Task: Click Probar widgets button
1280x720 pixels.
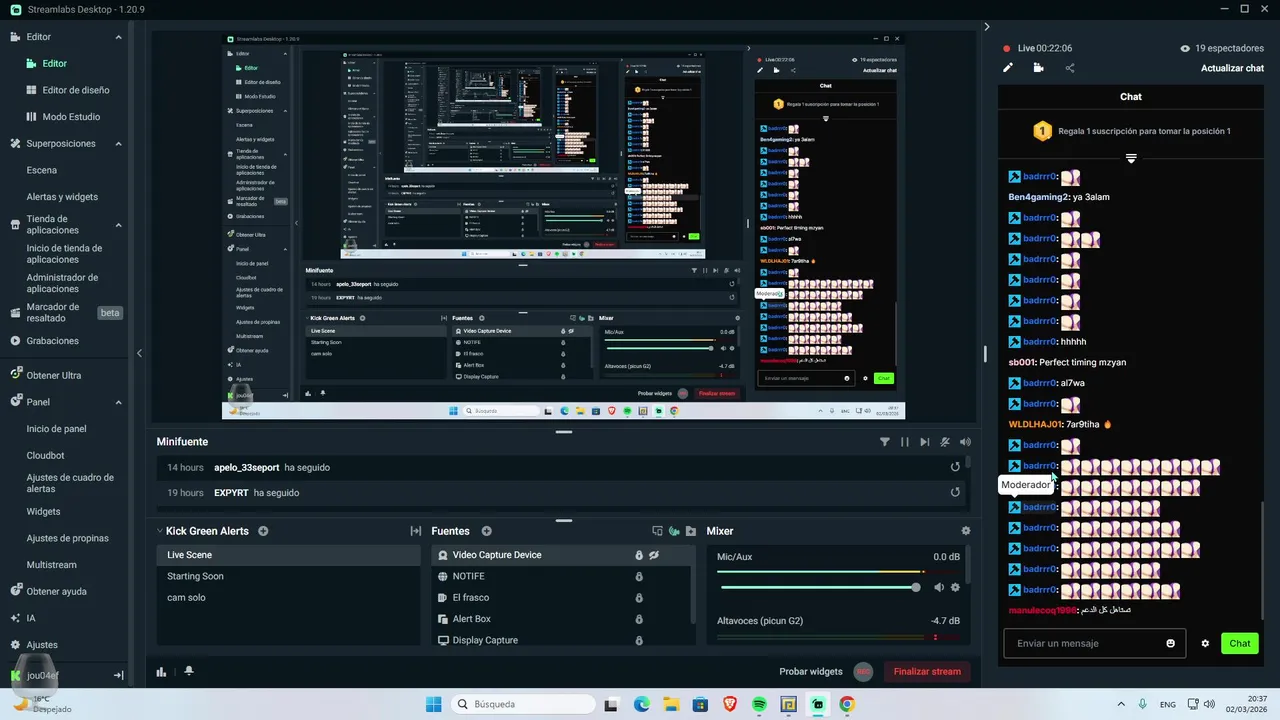Action: pos(811,672)
